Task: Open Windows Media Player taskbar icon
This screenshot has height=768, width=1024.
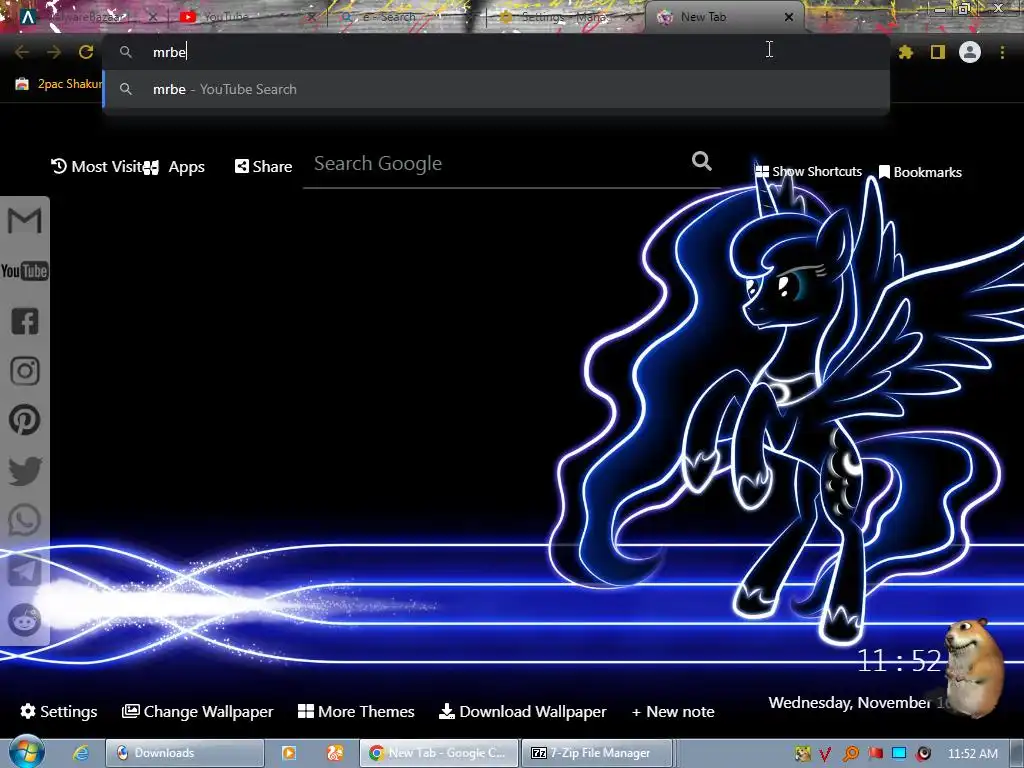Action: 289,753
